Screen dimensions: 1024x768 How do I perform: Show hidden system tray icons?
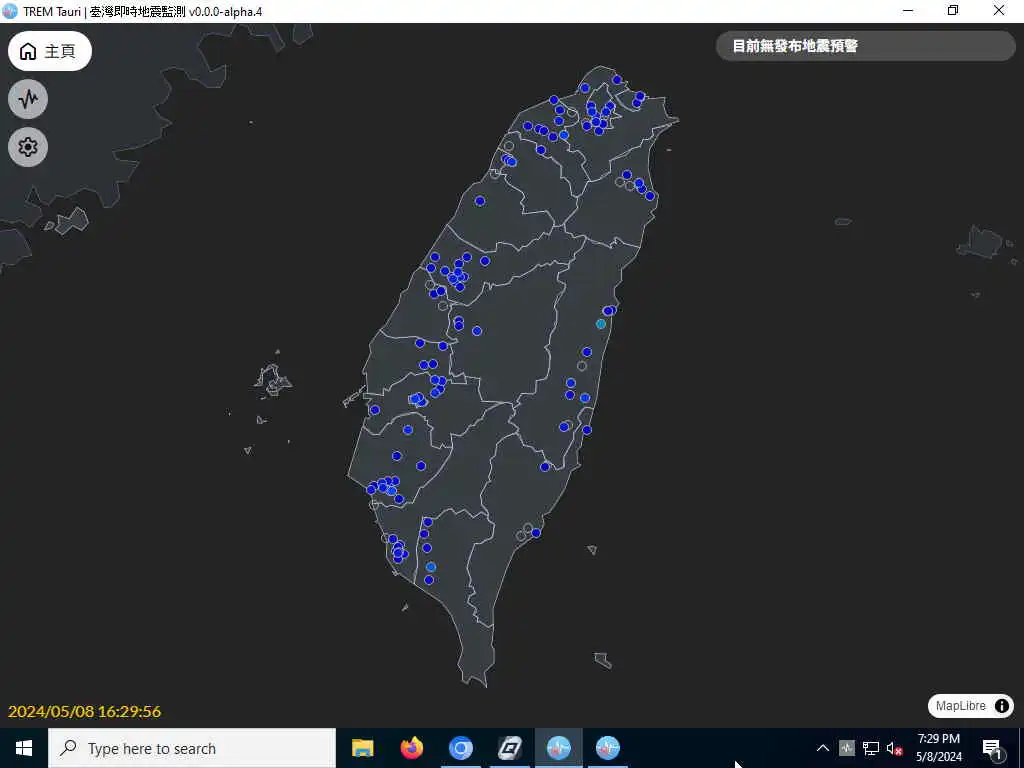(x=823, y=748)
